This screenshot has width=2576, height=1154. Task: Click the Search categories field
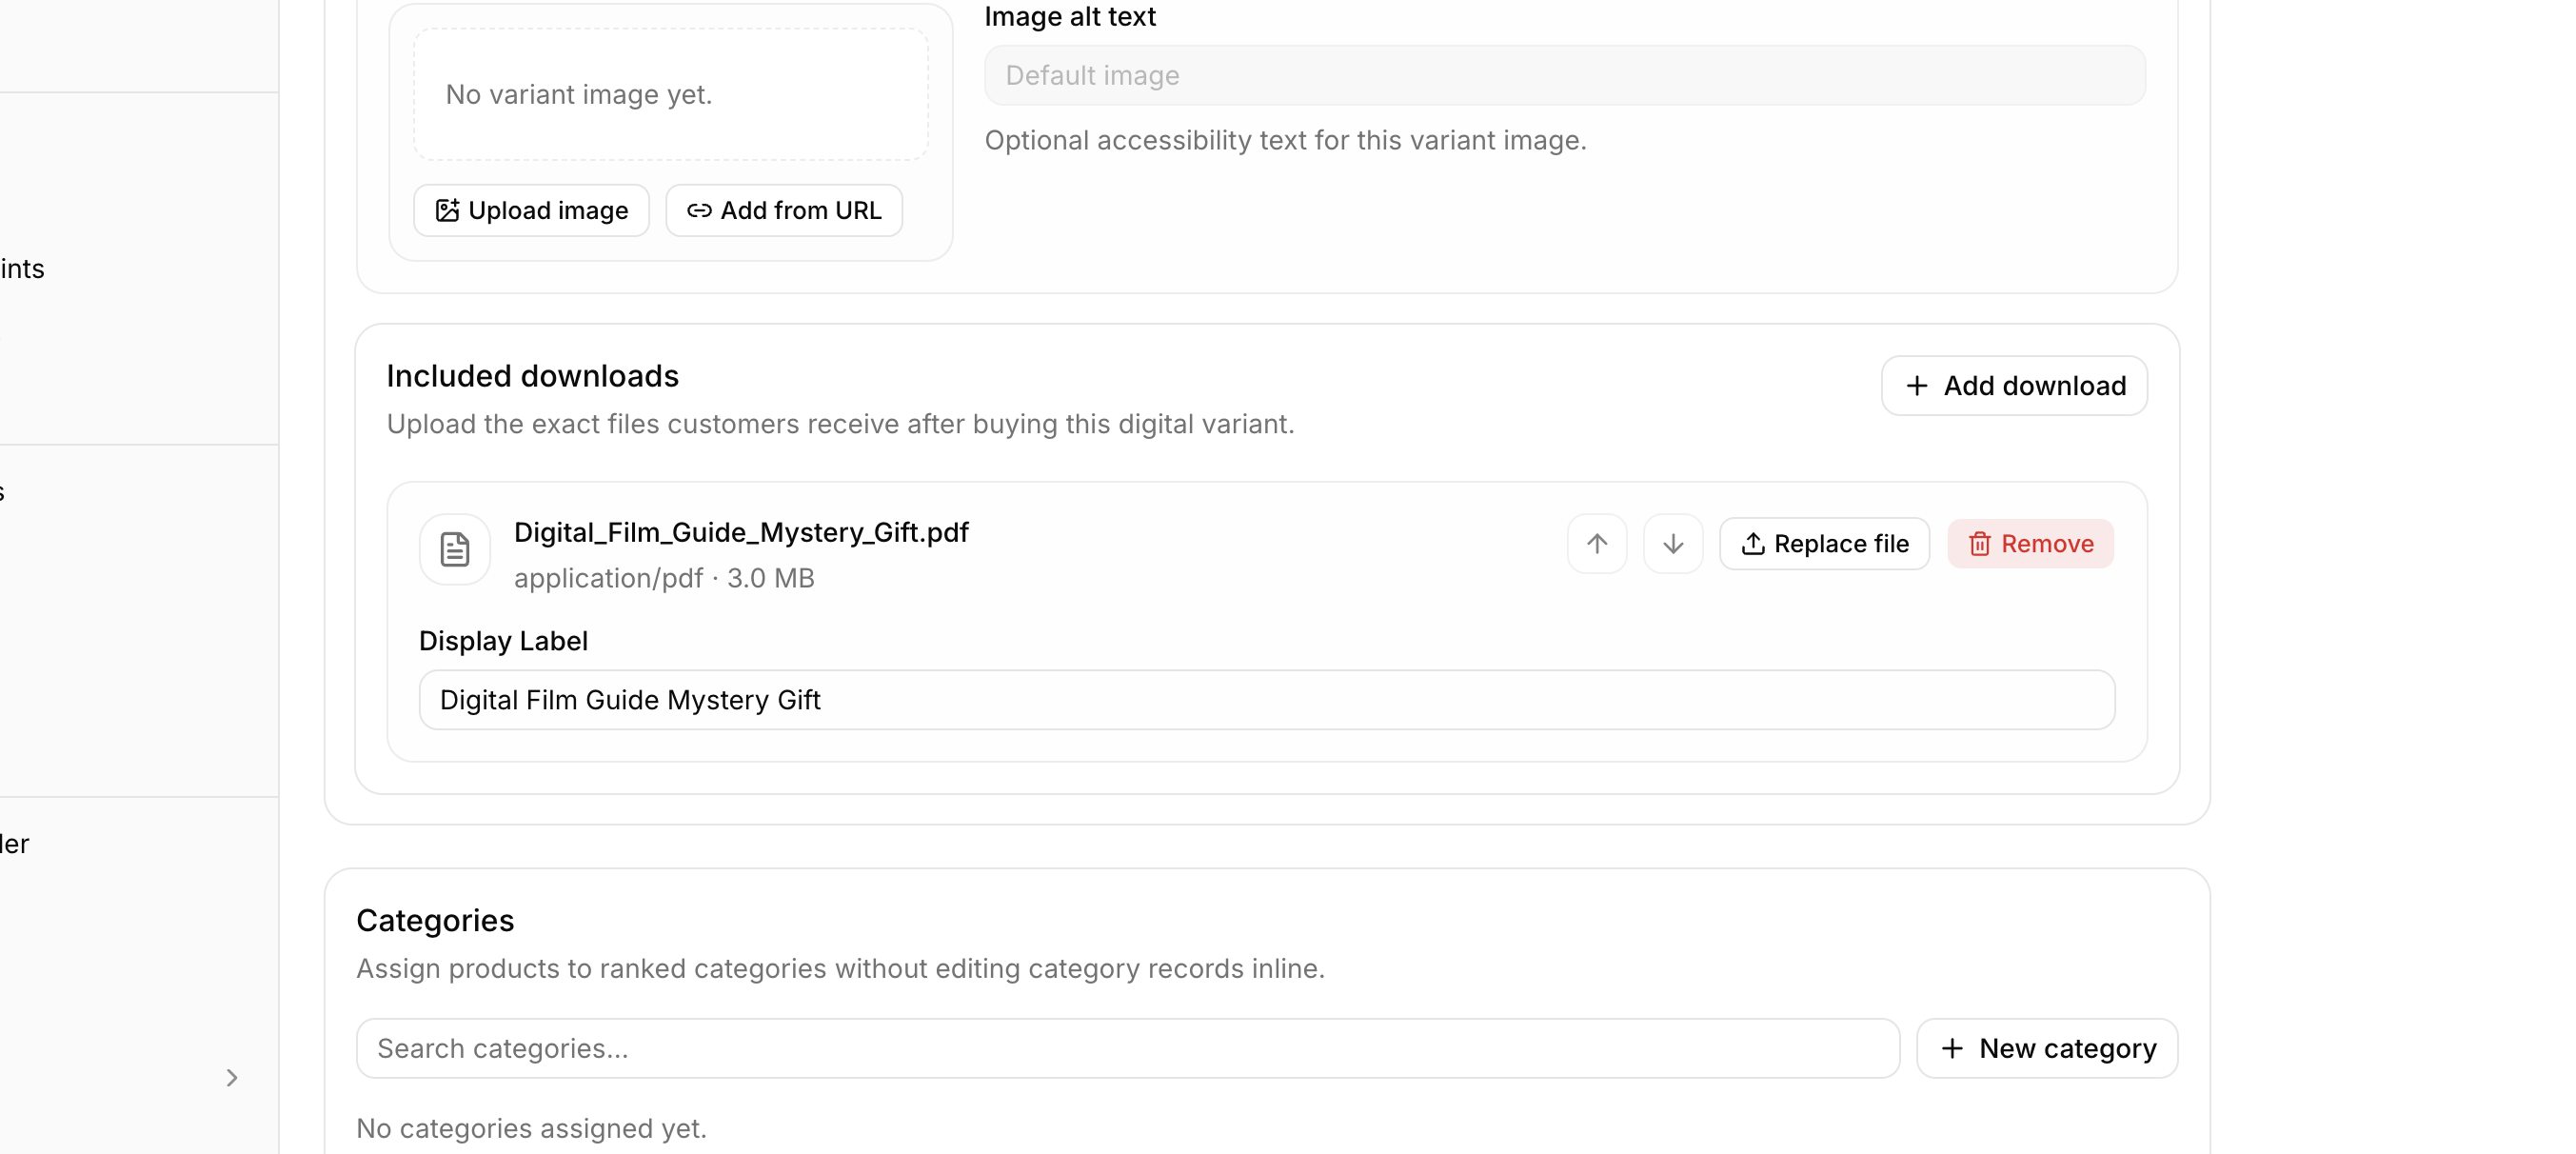[1127, 1047]
